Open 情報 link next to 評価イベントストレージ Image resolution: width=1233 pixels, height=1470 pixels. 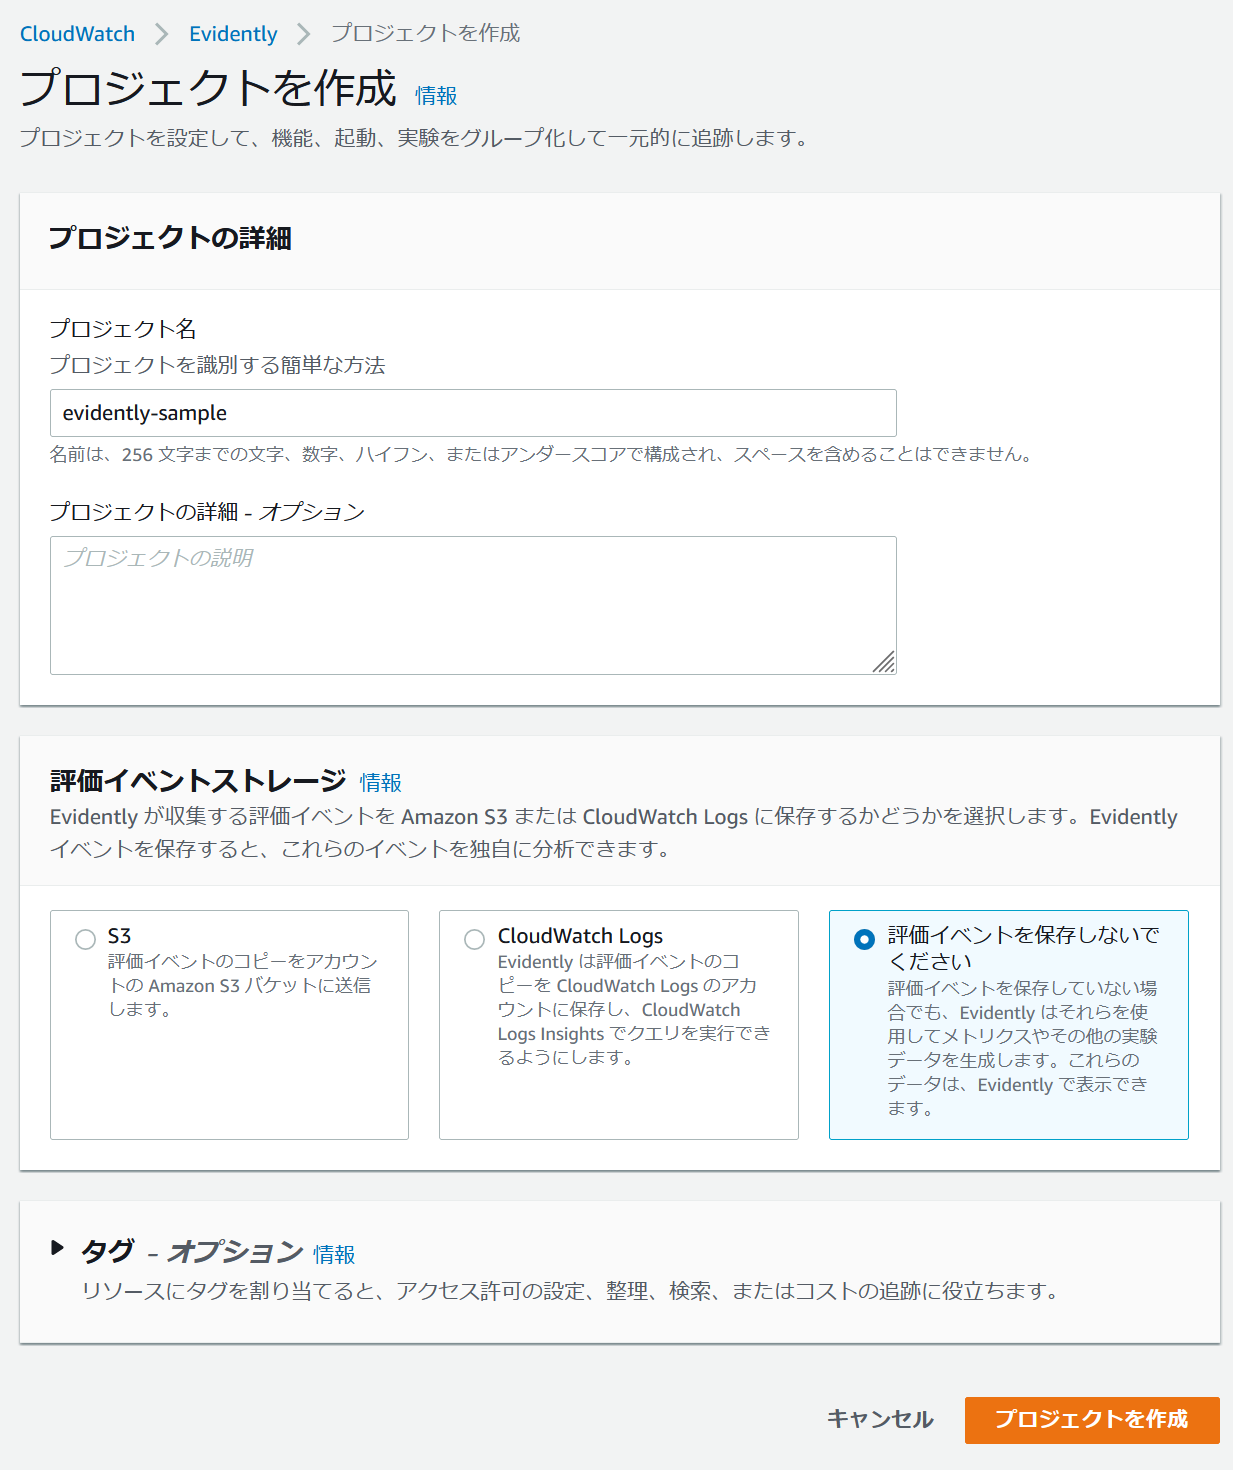pyautogui.click(x=381, y=783)
